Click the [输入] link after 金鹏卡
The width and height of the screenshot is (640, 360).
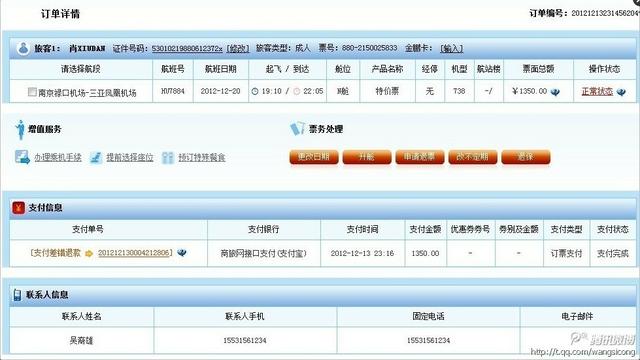click(451, 48)
